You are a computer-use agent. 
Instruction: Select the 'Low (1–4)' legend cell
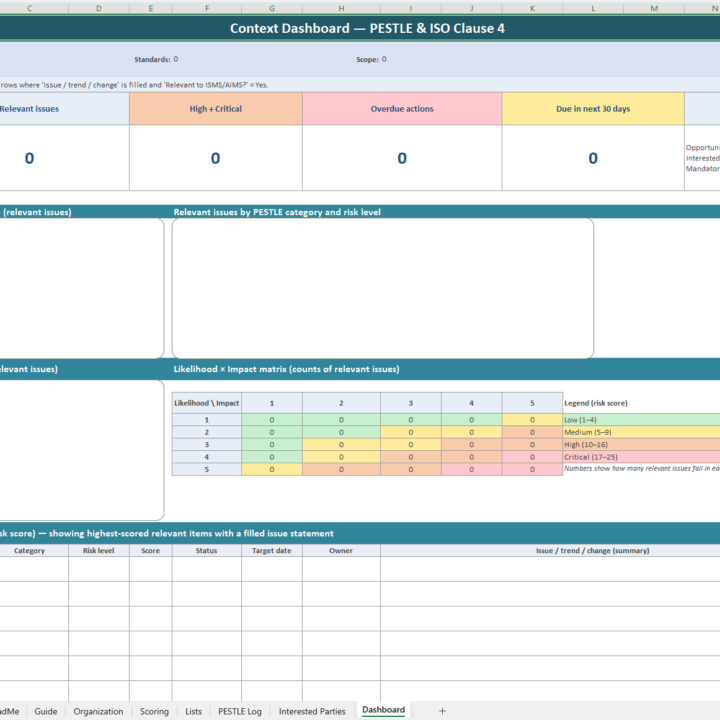click(641, 420)
